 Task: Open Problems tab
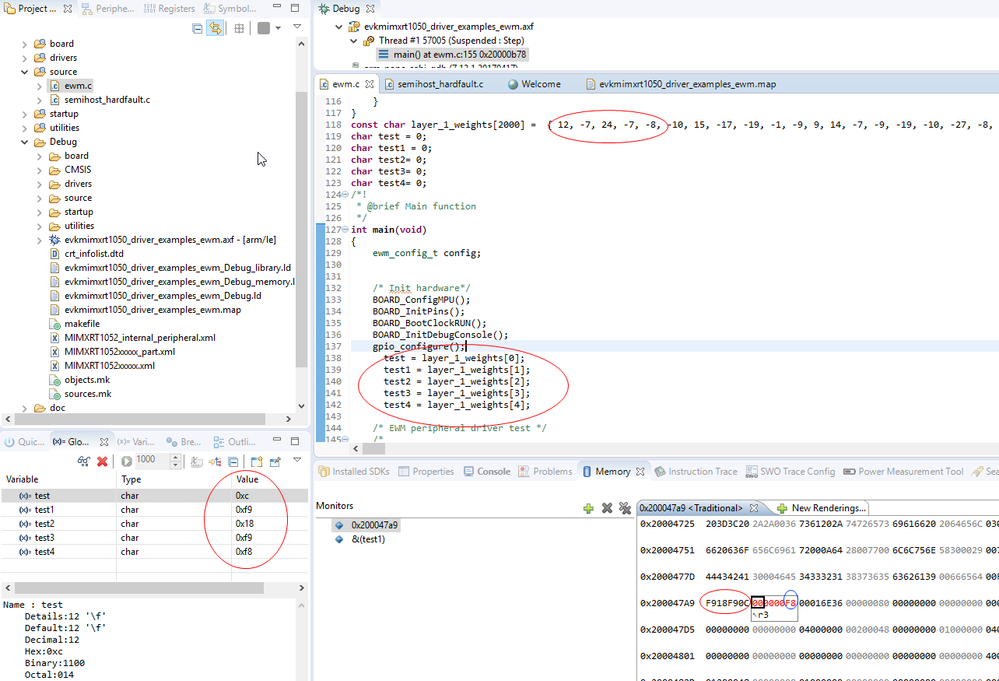click(545, 471)
